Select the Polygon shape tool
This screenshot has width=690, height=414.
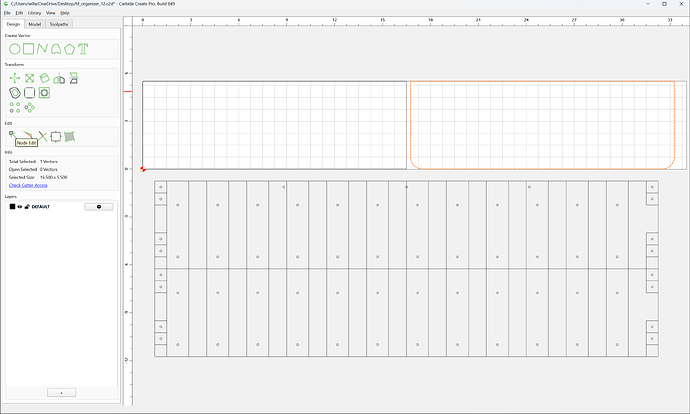[70, 49]
